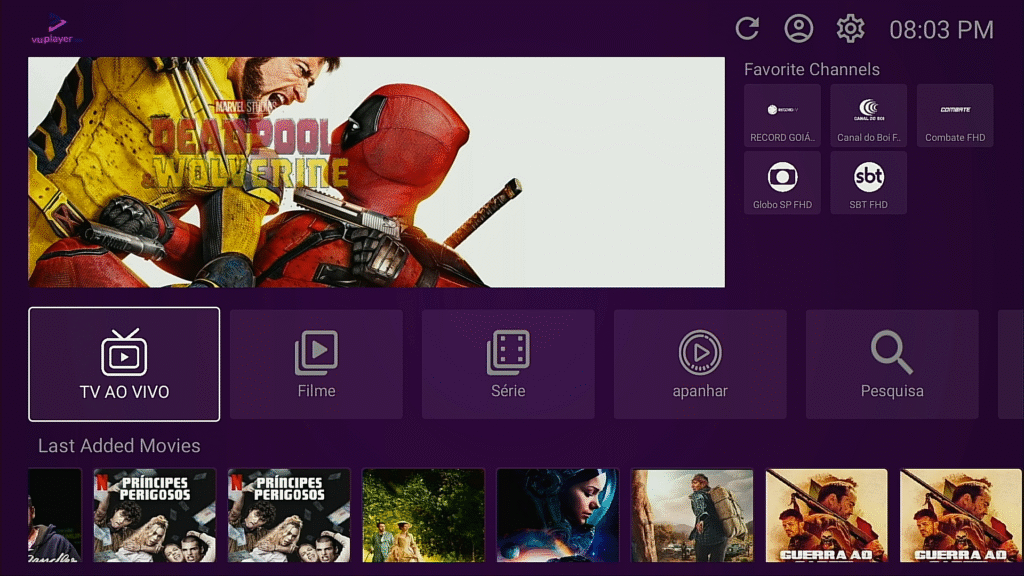The height and width of the screenshot is (576, 1024).
Task: Launch Pesquisa search
Action: (892, 364)
